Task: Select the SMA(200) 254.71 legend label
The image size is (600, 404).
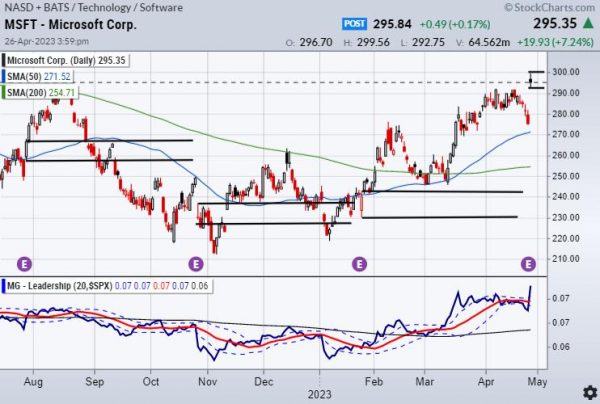Action: tap(41, 93)
